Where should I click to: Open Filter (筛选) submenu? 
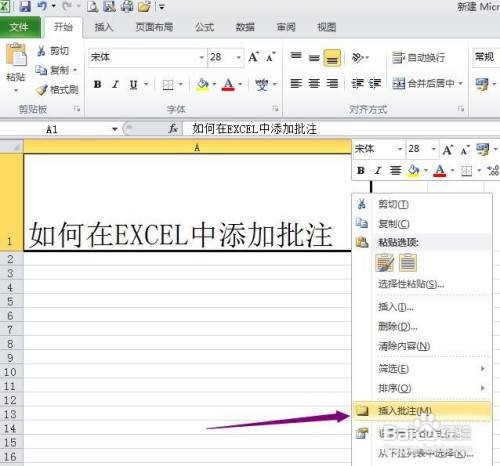click(422, 369)
